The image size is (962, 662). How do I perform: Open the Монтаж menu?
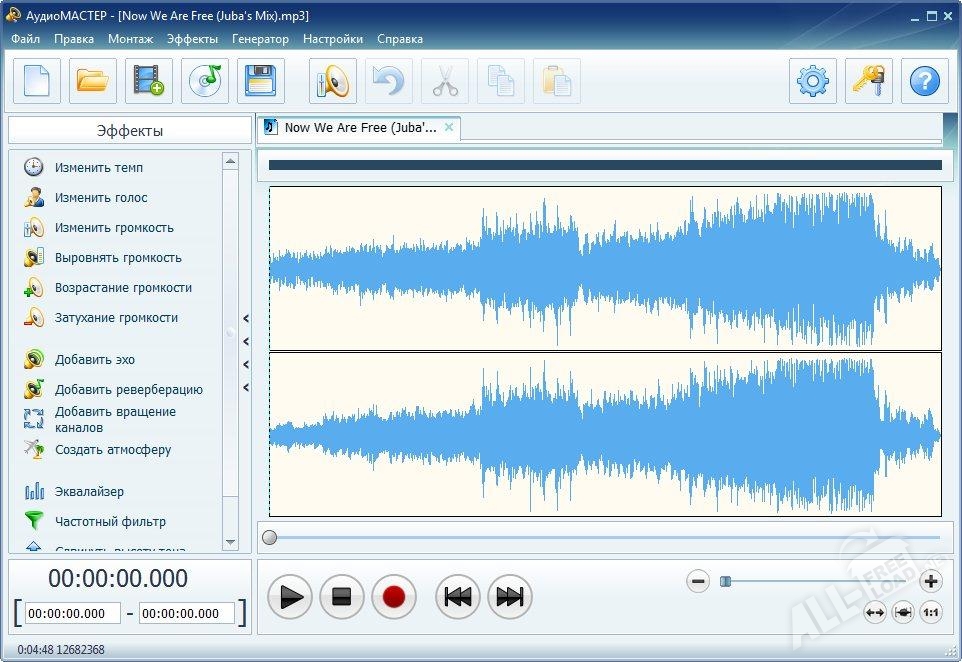click(131, 39)
